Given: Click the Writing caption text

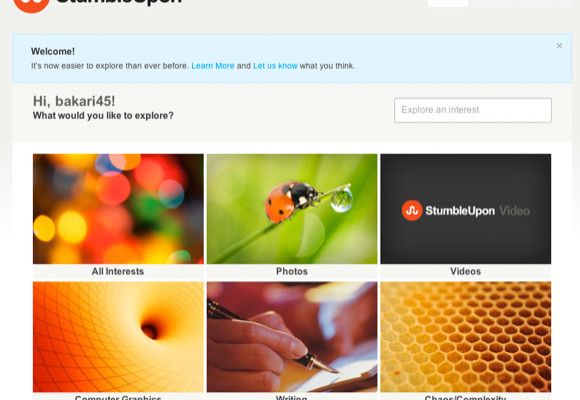Looking at the screenshot, I should [291, 398].
